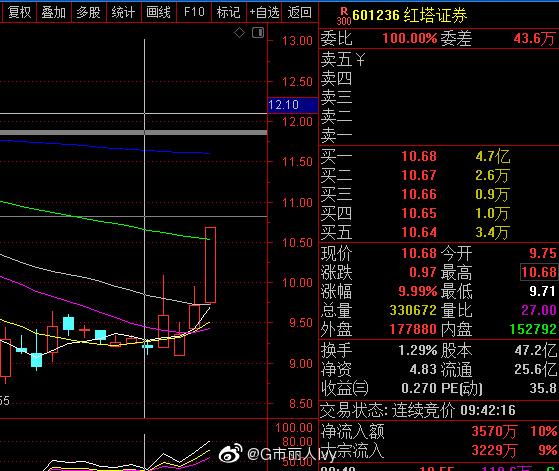Open the 统计 statistics tool
The image size is (559, 471).
coord(123,12)
